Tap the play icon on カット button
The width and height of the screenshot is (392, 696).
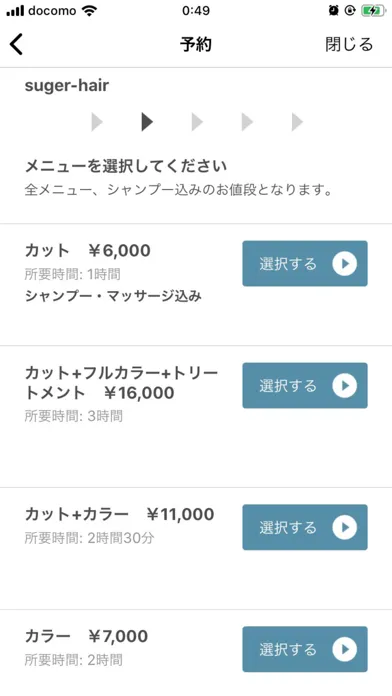coord(344,264)
